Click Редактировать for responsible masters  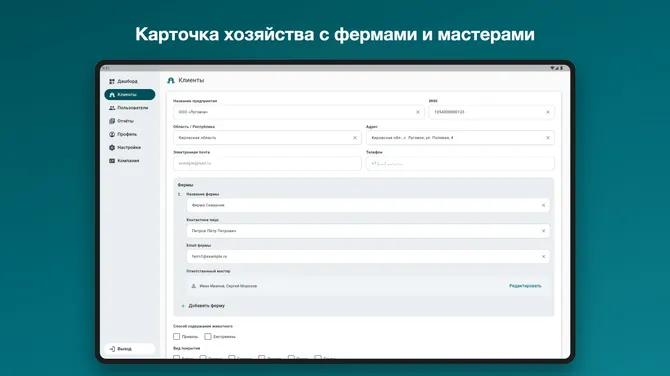pyautogui.click(x=525, y=286)
